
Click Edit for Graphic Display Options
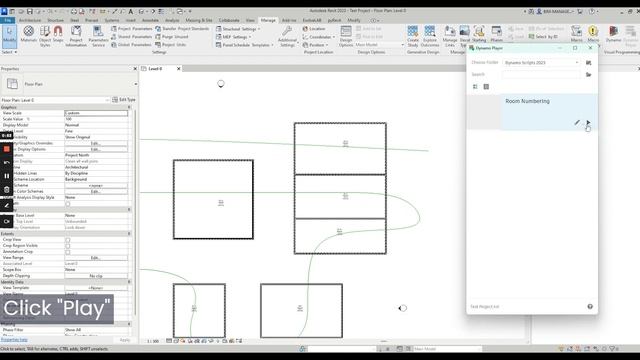tap(96, 149)
